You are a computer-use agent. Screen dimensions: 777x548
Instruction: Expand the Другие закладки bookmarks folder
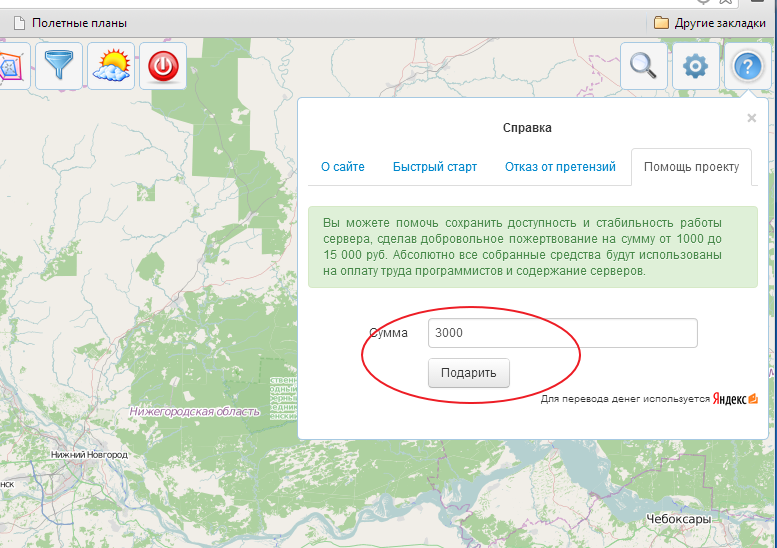click(x=710, y=22)
